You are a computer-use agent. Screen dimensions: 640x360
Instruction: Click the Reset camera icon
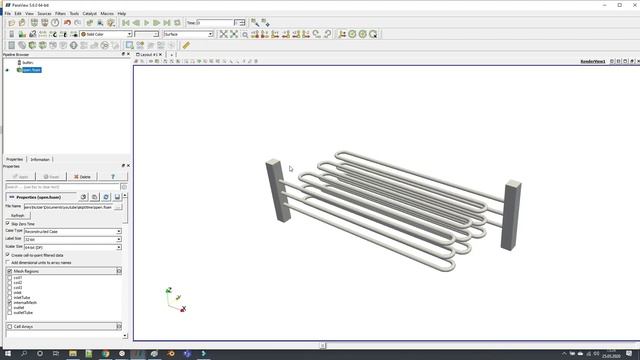(x=223, y=34)
